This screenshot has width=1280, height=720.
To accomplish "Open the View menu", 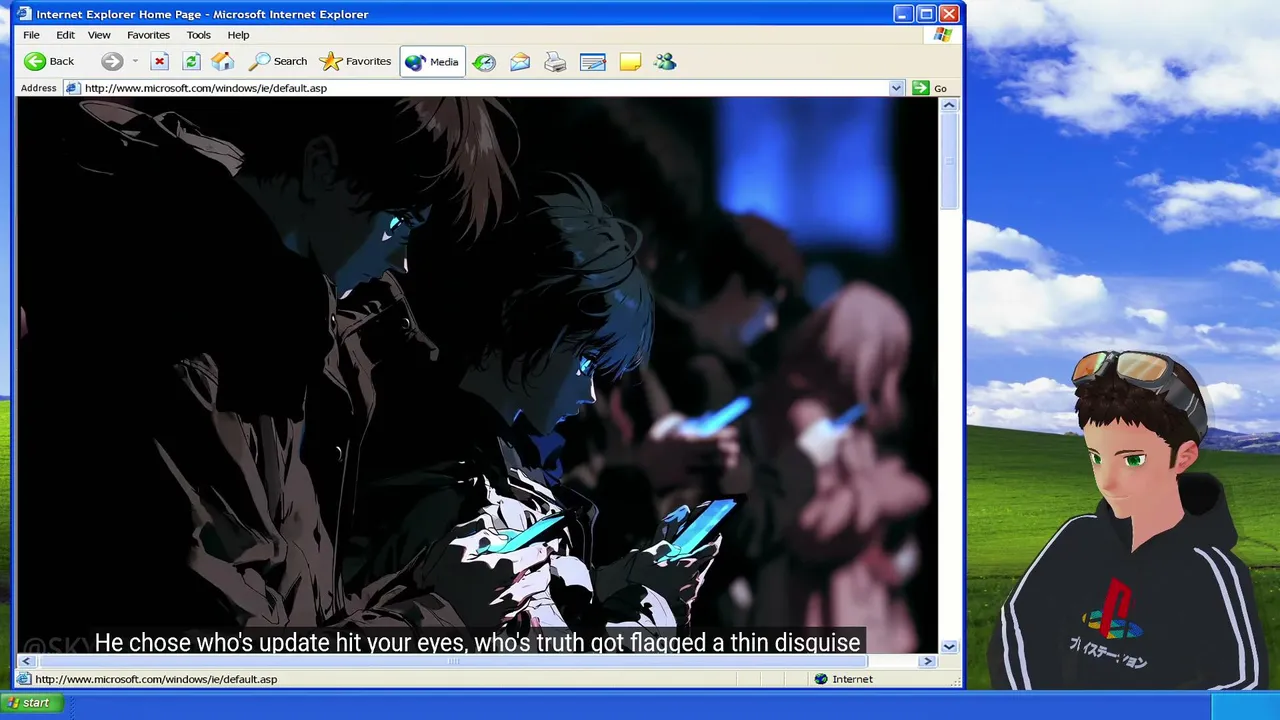I will pyautogui.click(x=99, y=35).
